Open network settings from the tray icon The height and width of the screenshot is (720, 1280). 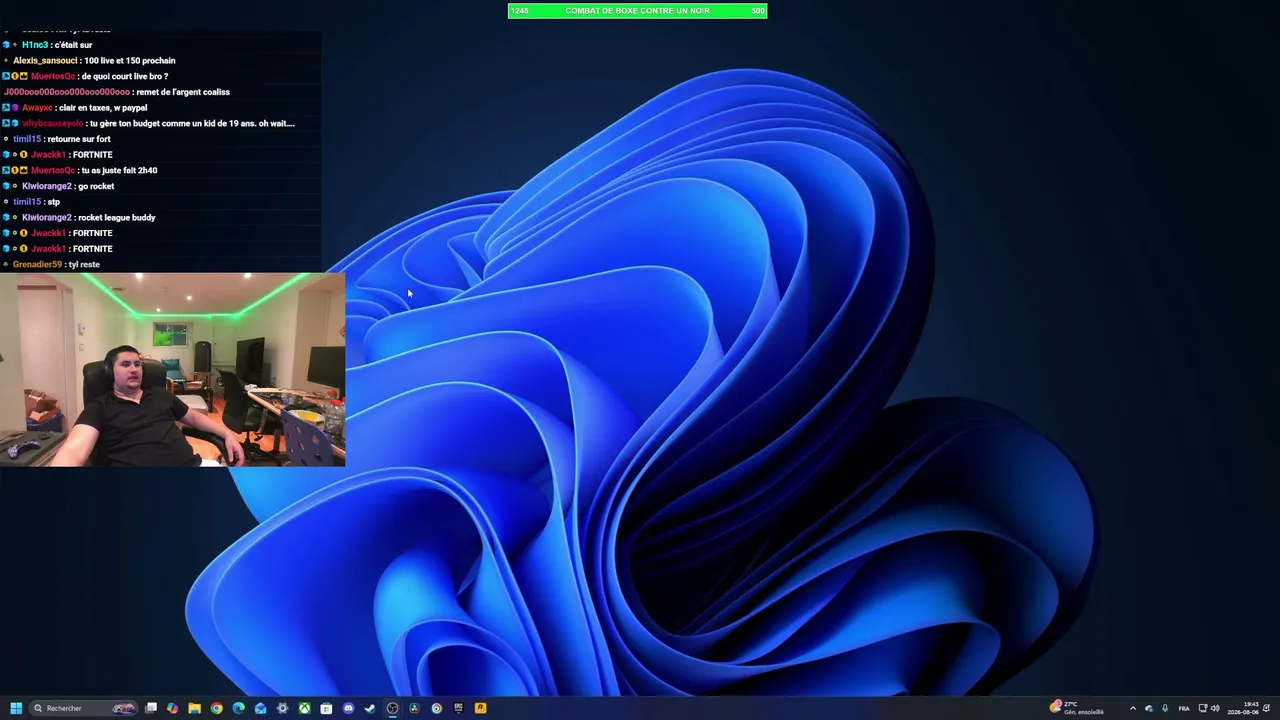click(x=1203, y=708)
